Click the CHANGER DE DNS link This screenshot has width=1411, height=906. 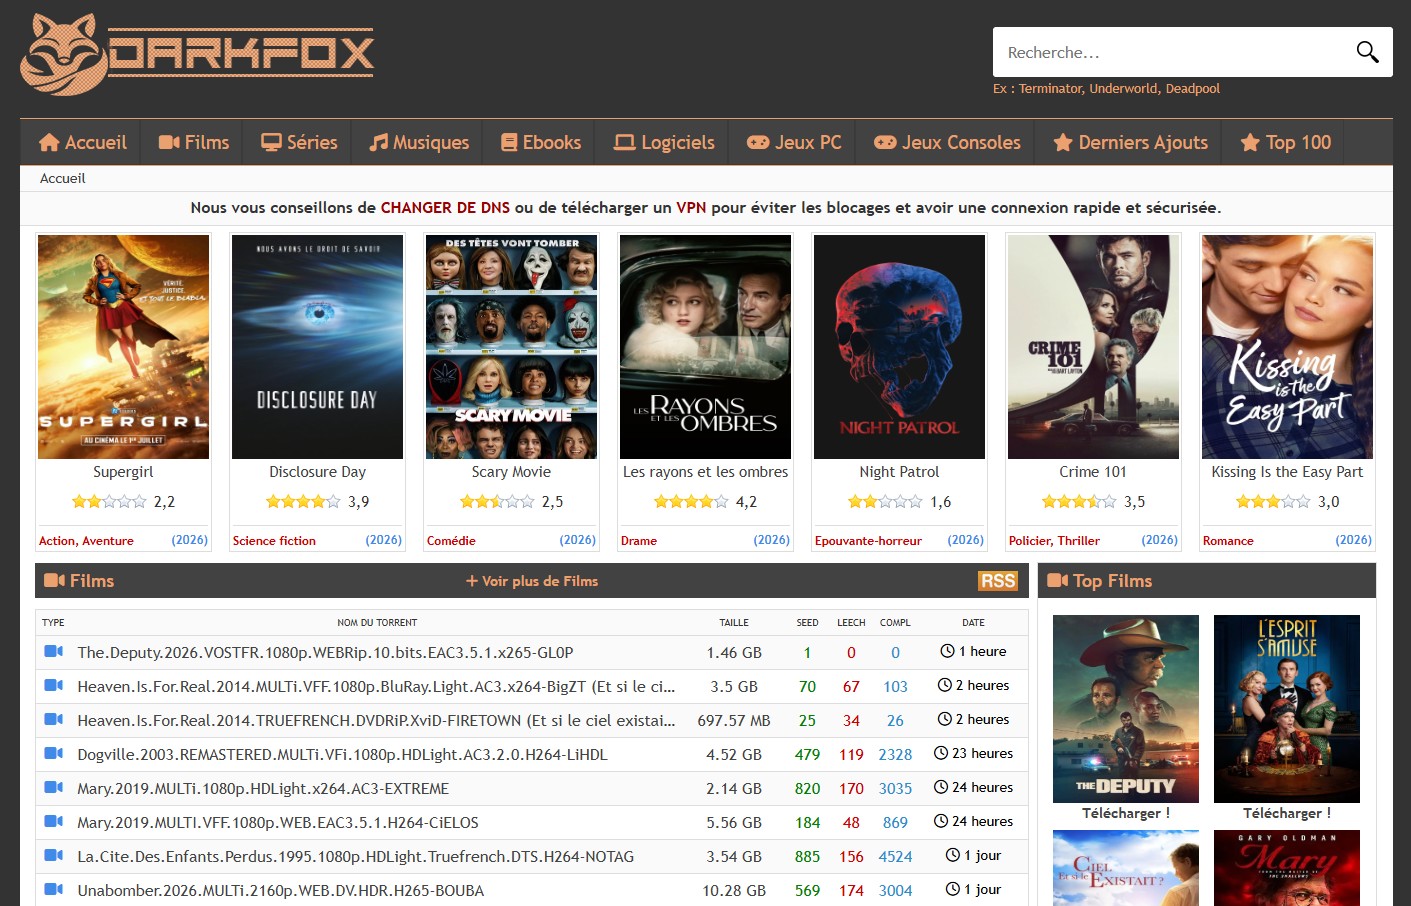pos(445,208)
